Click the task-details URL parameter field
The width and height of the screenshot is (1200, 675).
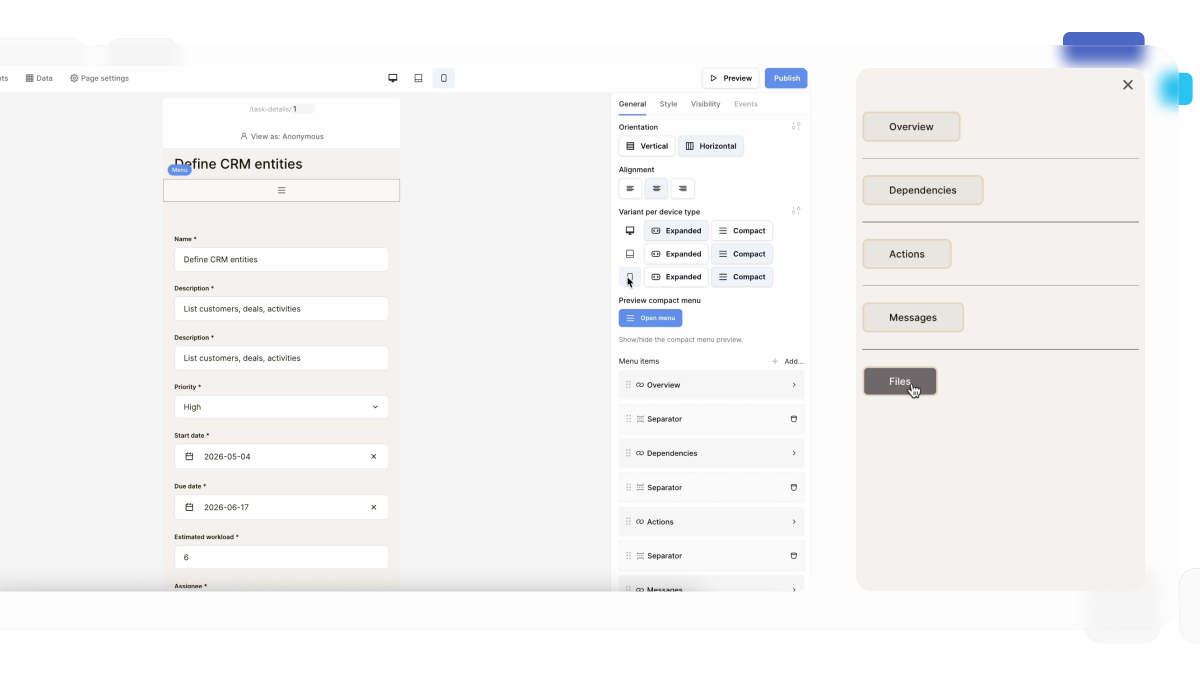tap(302, 109)
